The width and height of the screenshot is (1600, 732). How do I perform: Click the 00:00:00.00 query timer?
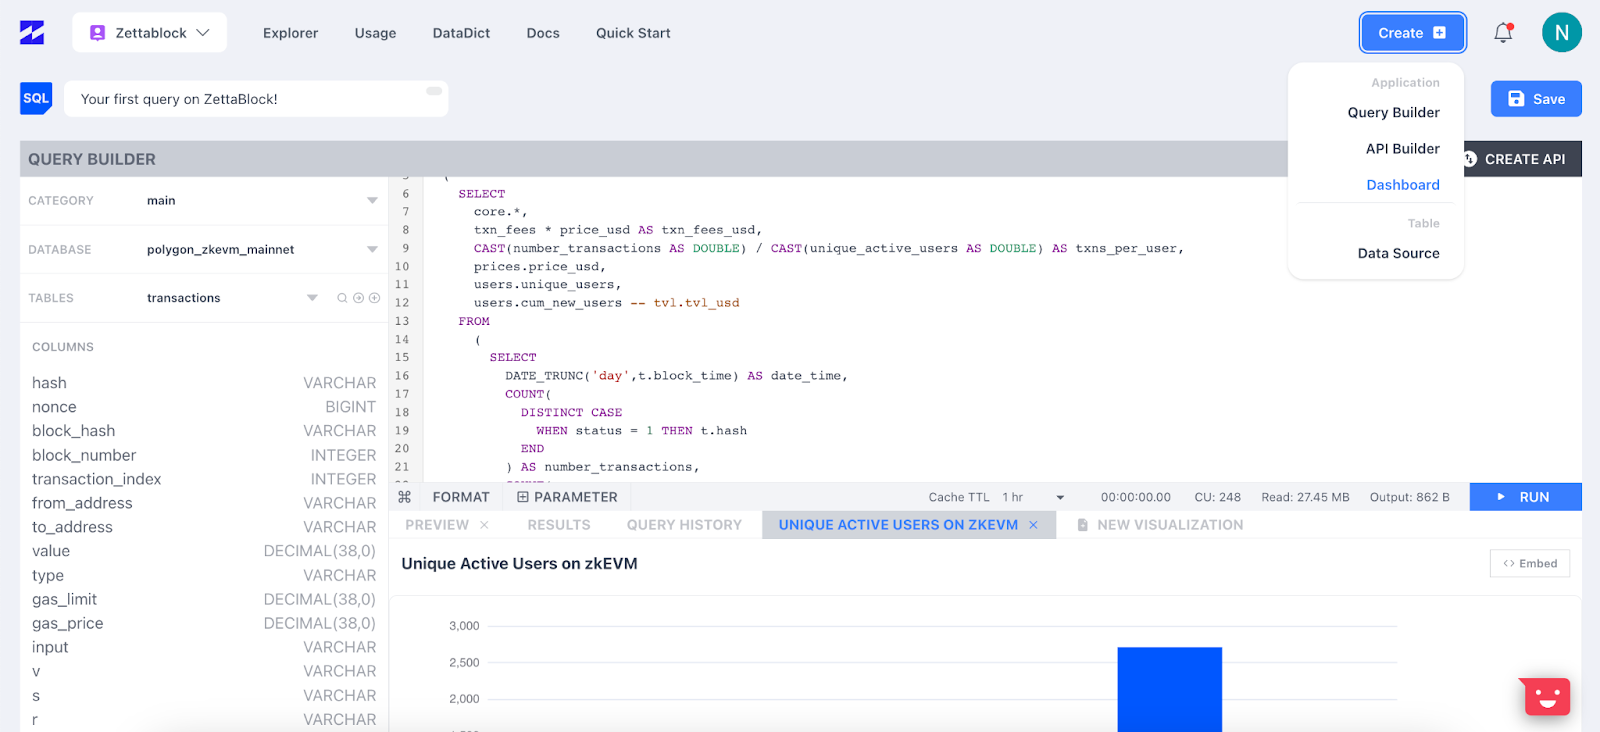coord(1135,497)
